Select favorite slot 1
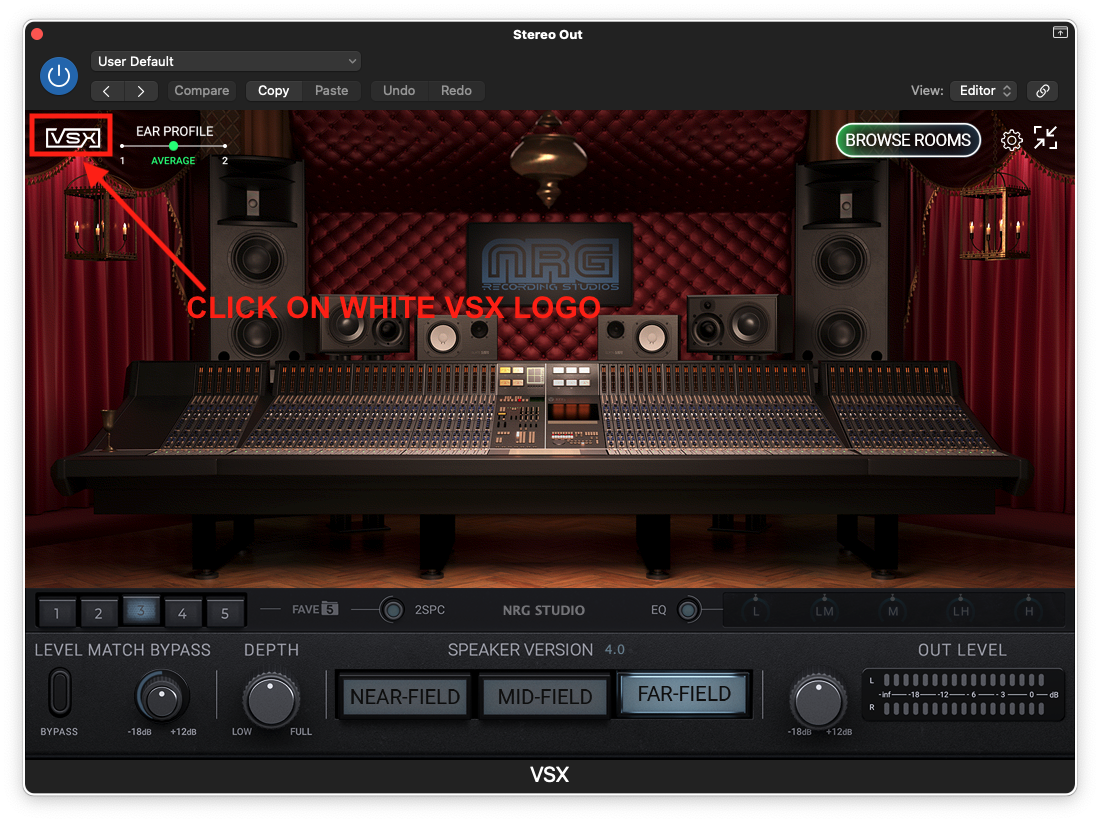Viewport: 1100px width, 823px height. click(57, 613)
